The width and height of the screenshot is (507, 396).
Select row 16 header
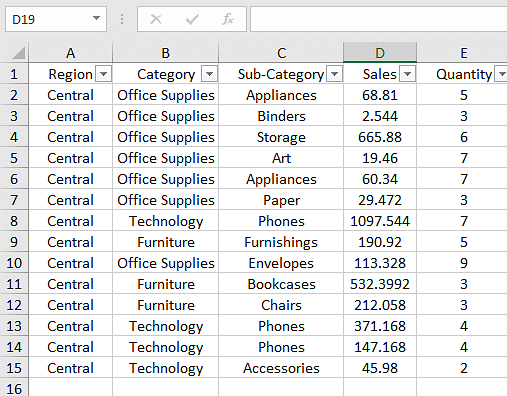pos(14,388)
